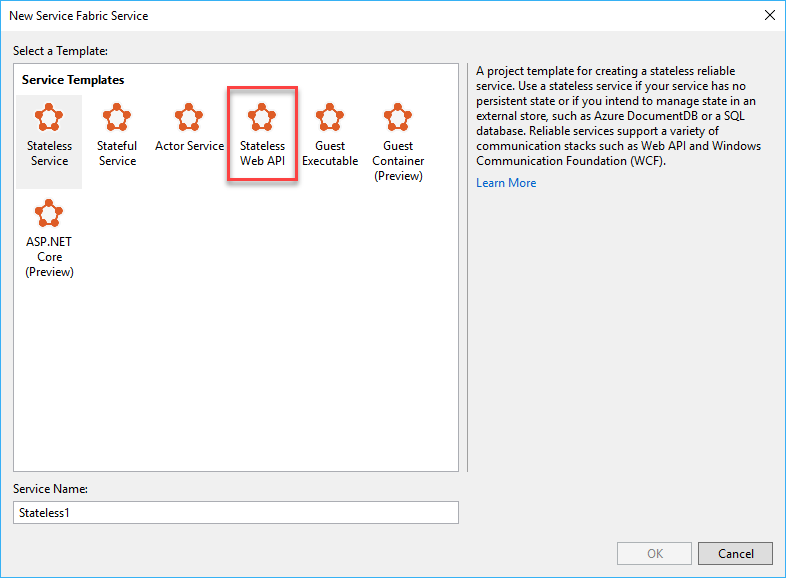Pick the Actor Service template icon
The height and width of the screenshot is (578, 786).
pyautogui.click(x=189, y=117)
